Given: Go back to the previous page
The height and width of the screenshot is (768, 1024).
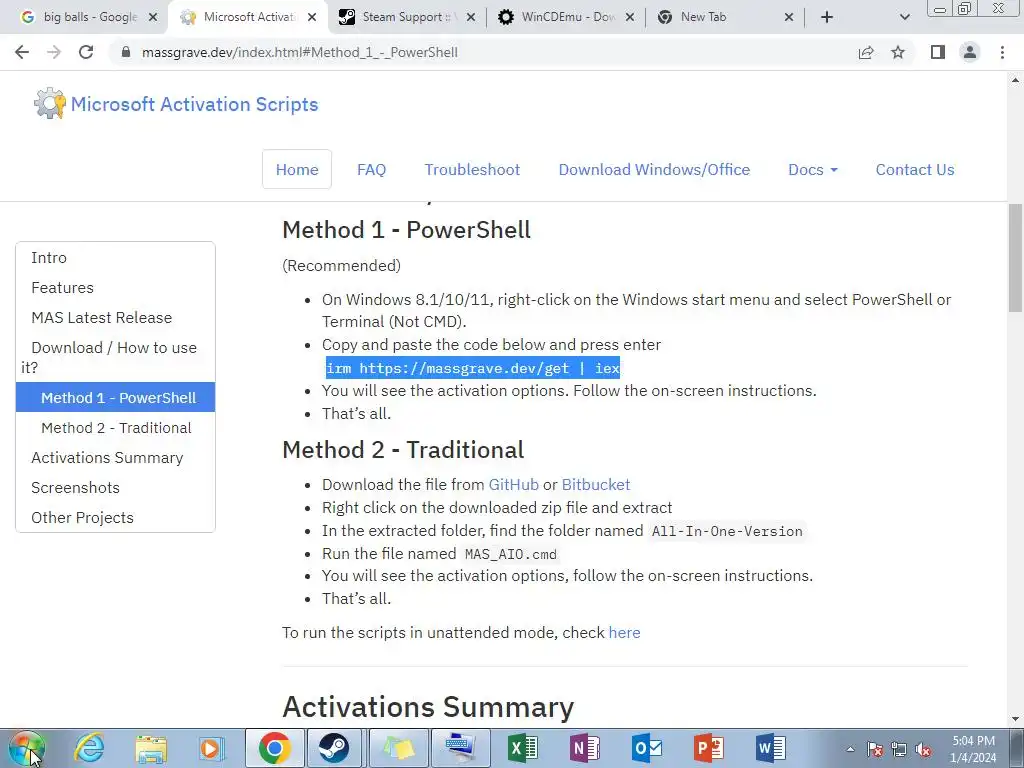Looking at the screenshot, I should (22, 52).
